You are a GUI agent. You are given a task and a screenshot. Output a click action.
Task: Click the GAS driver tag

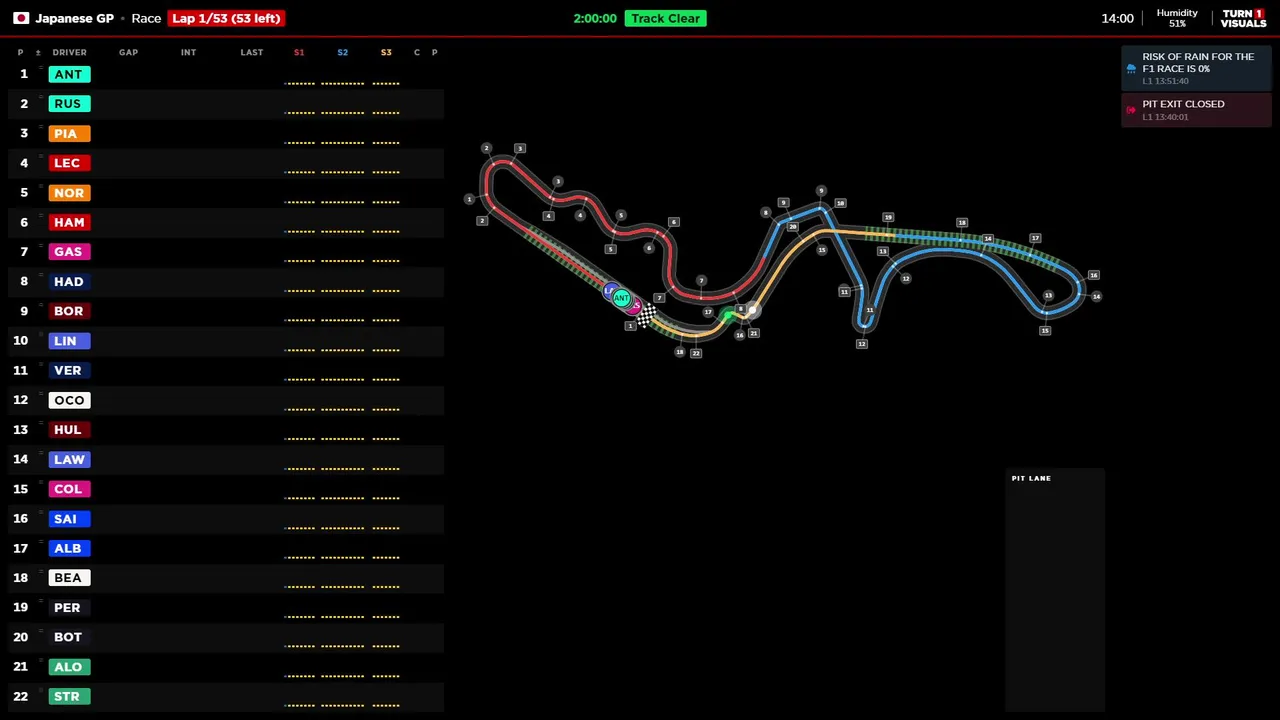69,252
